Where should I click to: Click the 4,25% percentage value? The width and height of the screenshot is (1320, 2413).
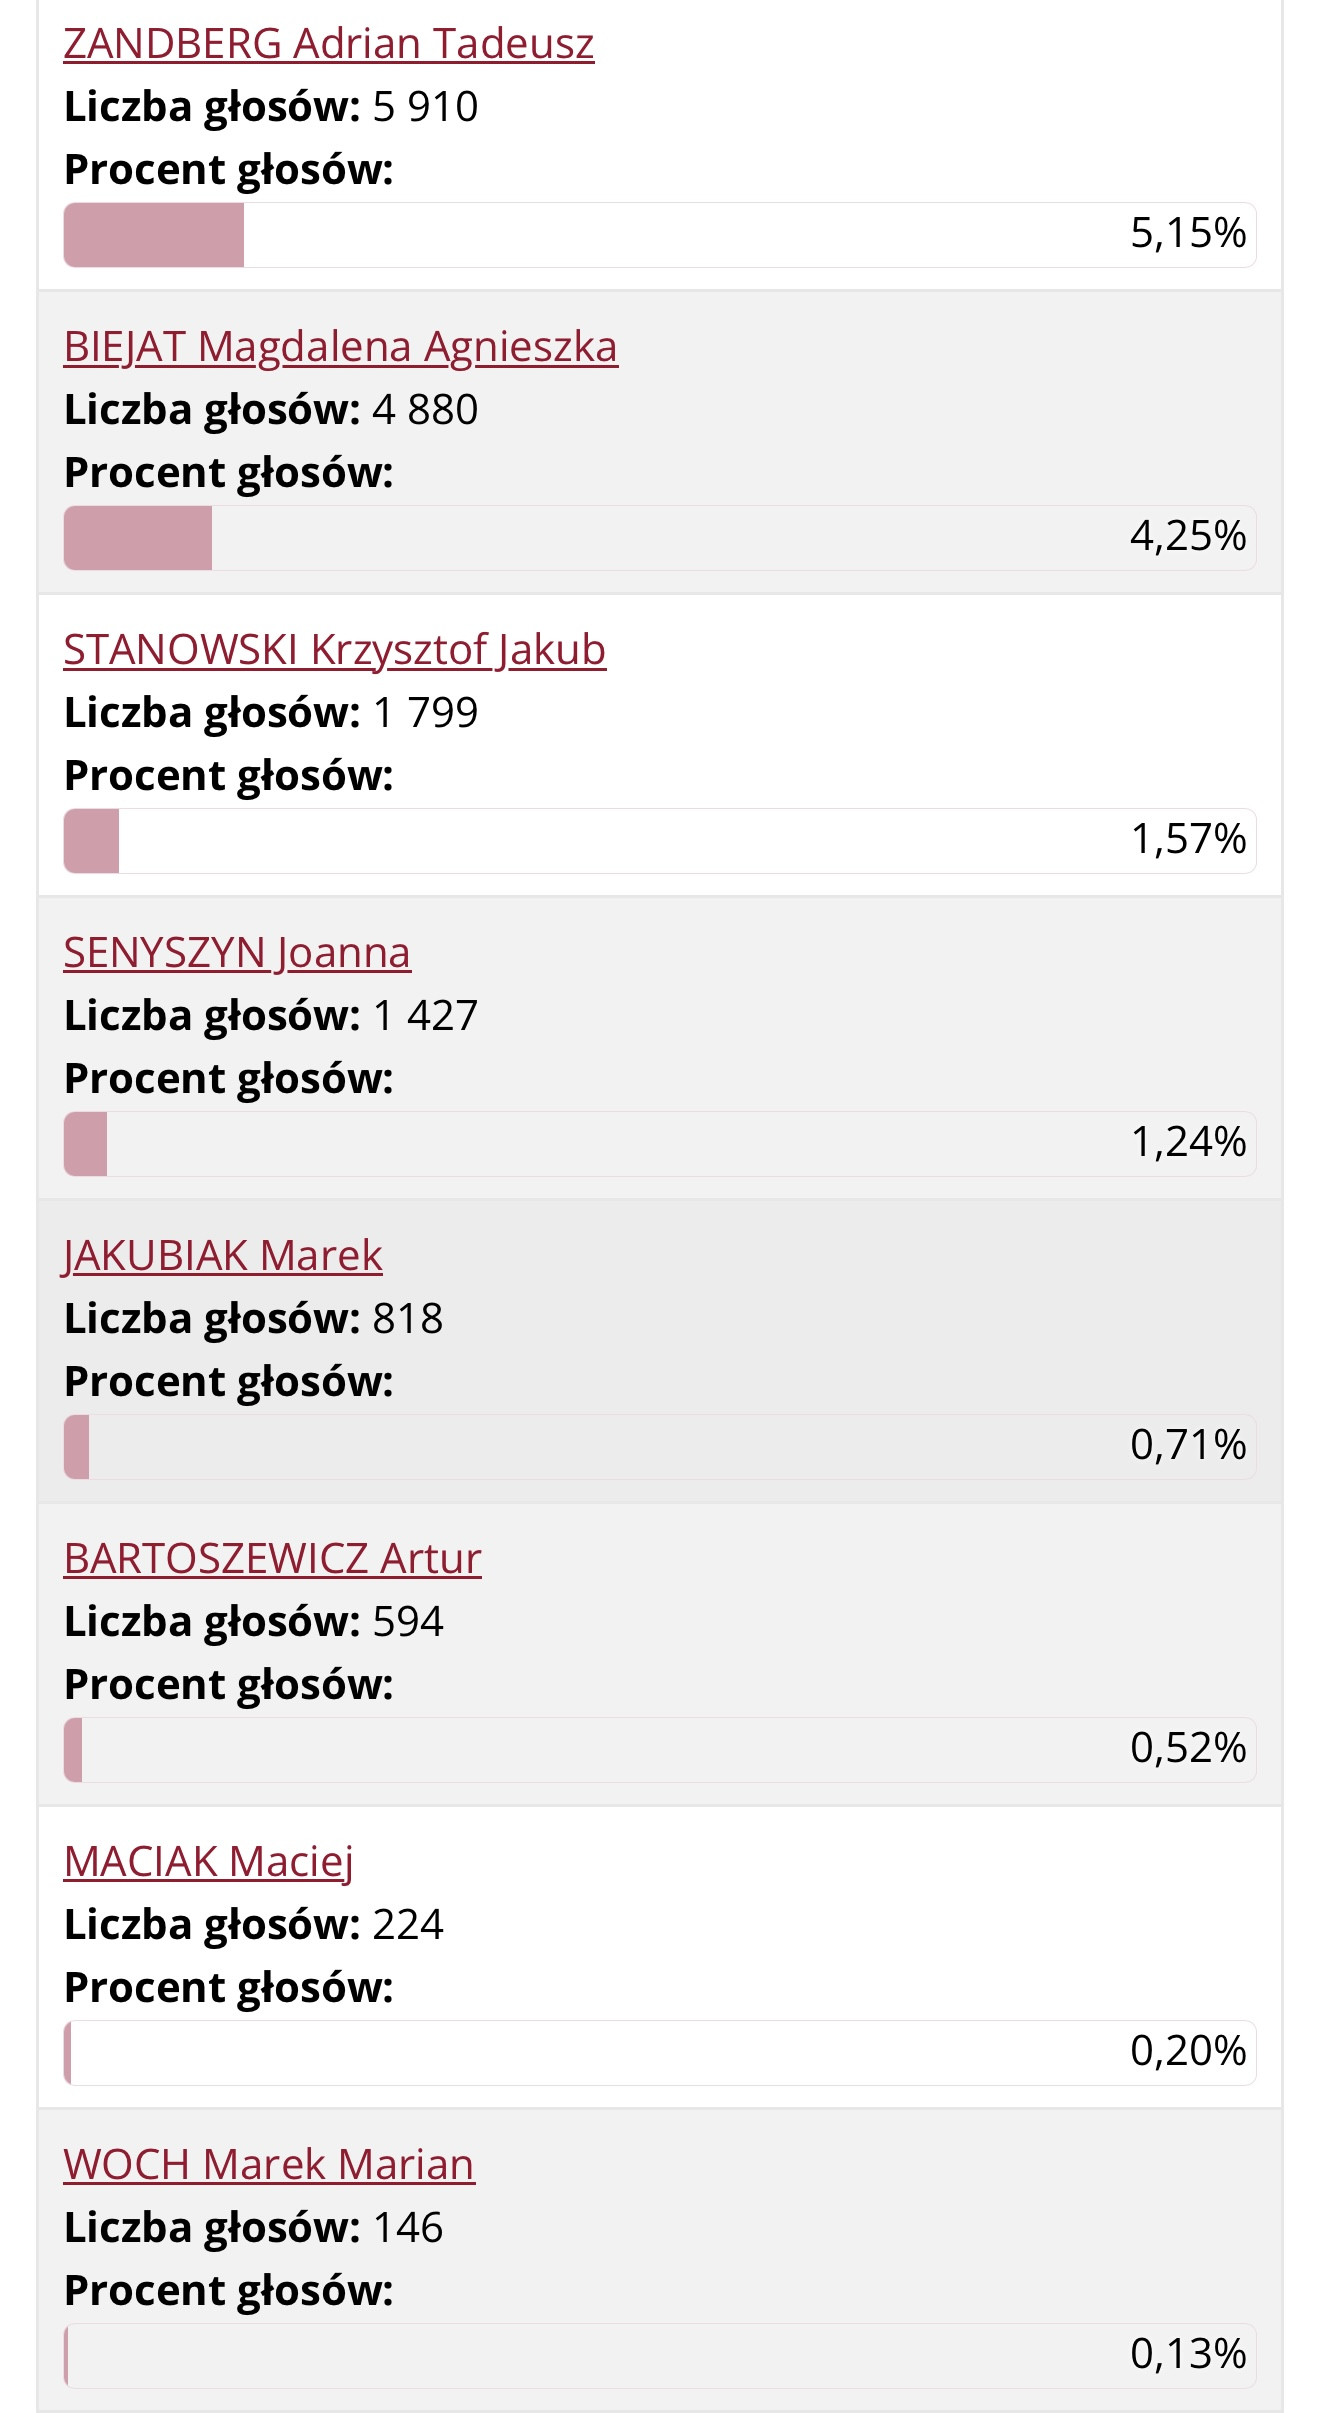coord(1188,537)
